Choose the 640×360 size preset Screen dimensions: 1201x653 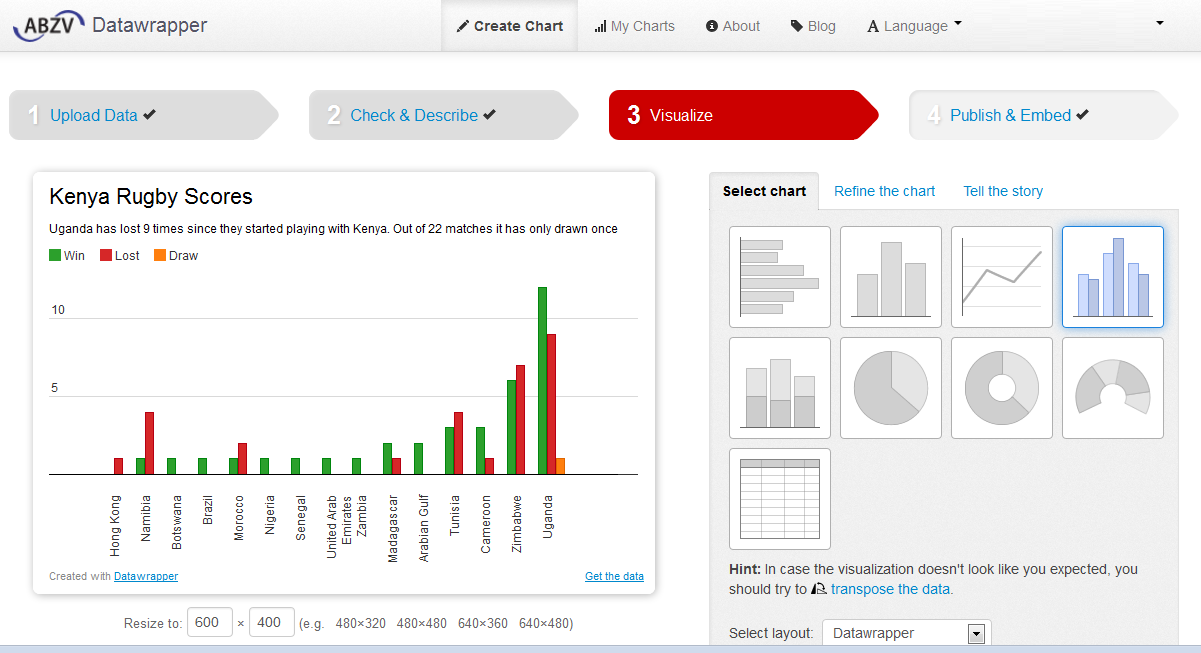coord(483,623)
